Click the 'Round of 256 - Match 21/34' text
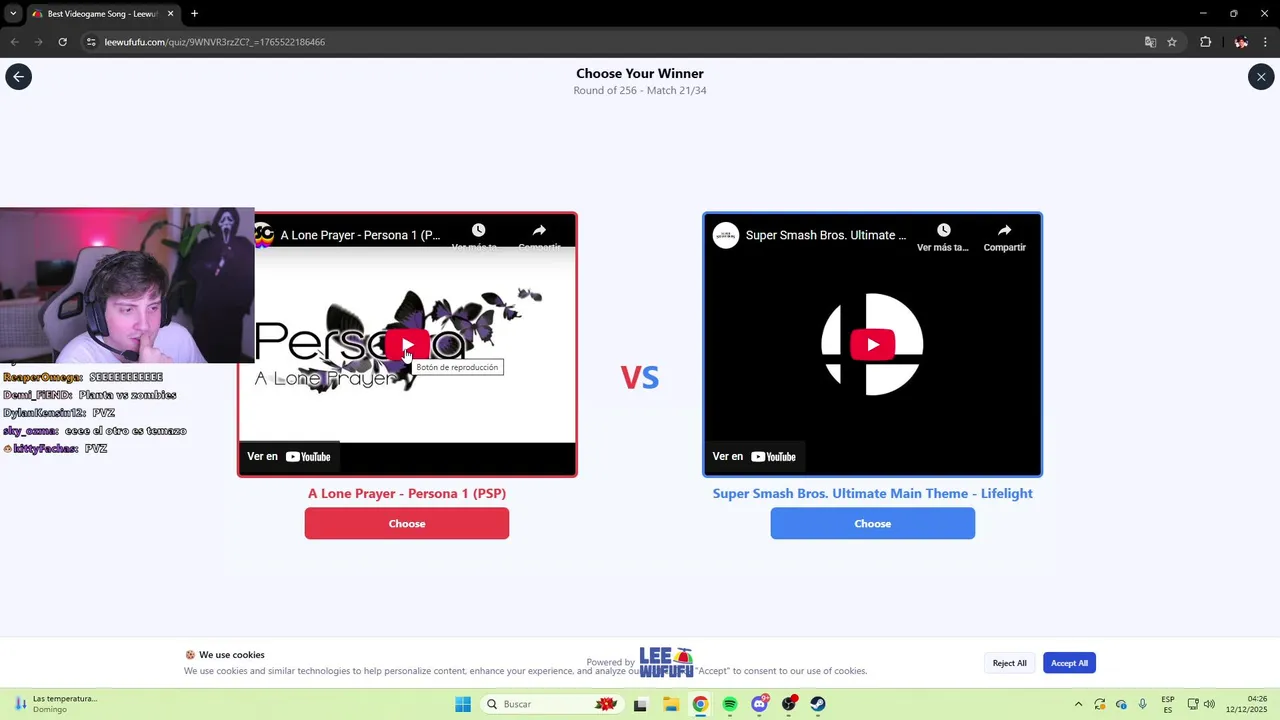 coord(640,90)
